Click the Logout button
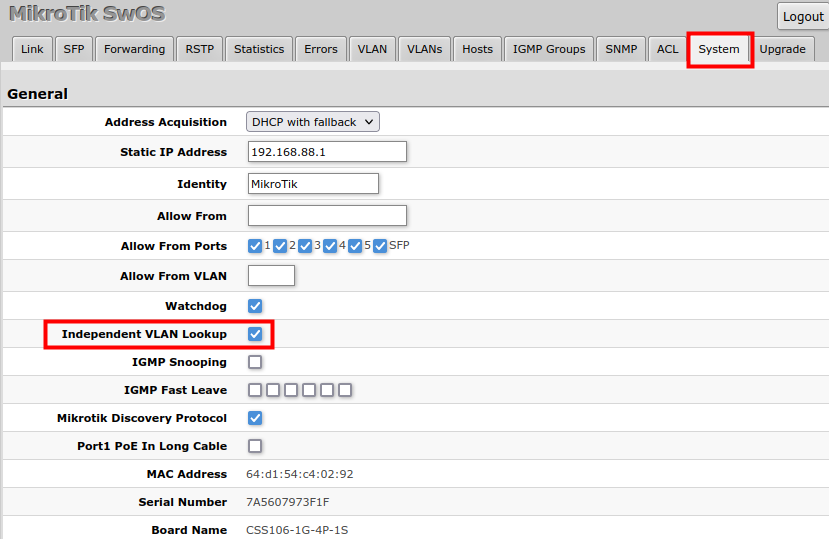 pos(803,16)
